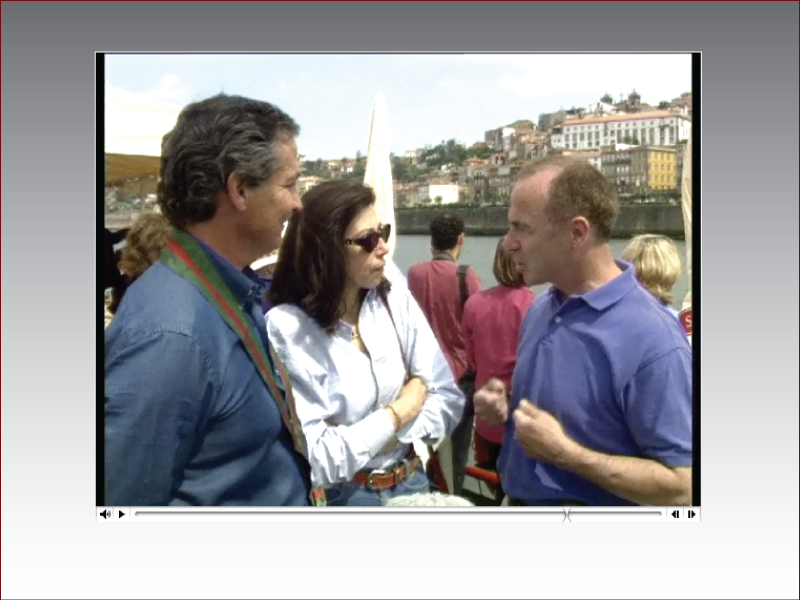This screenshot has height=600, width=800.
Task: Click seek bar track right of playhead
Action: 615,514
